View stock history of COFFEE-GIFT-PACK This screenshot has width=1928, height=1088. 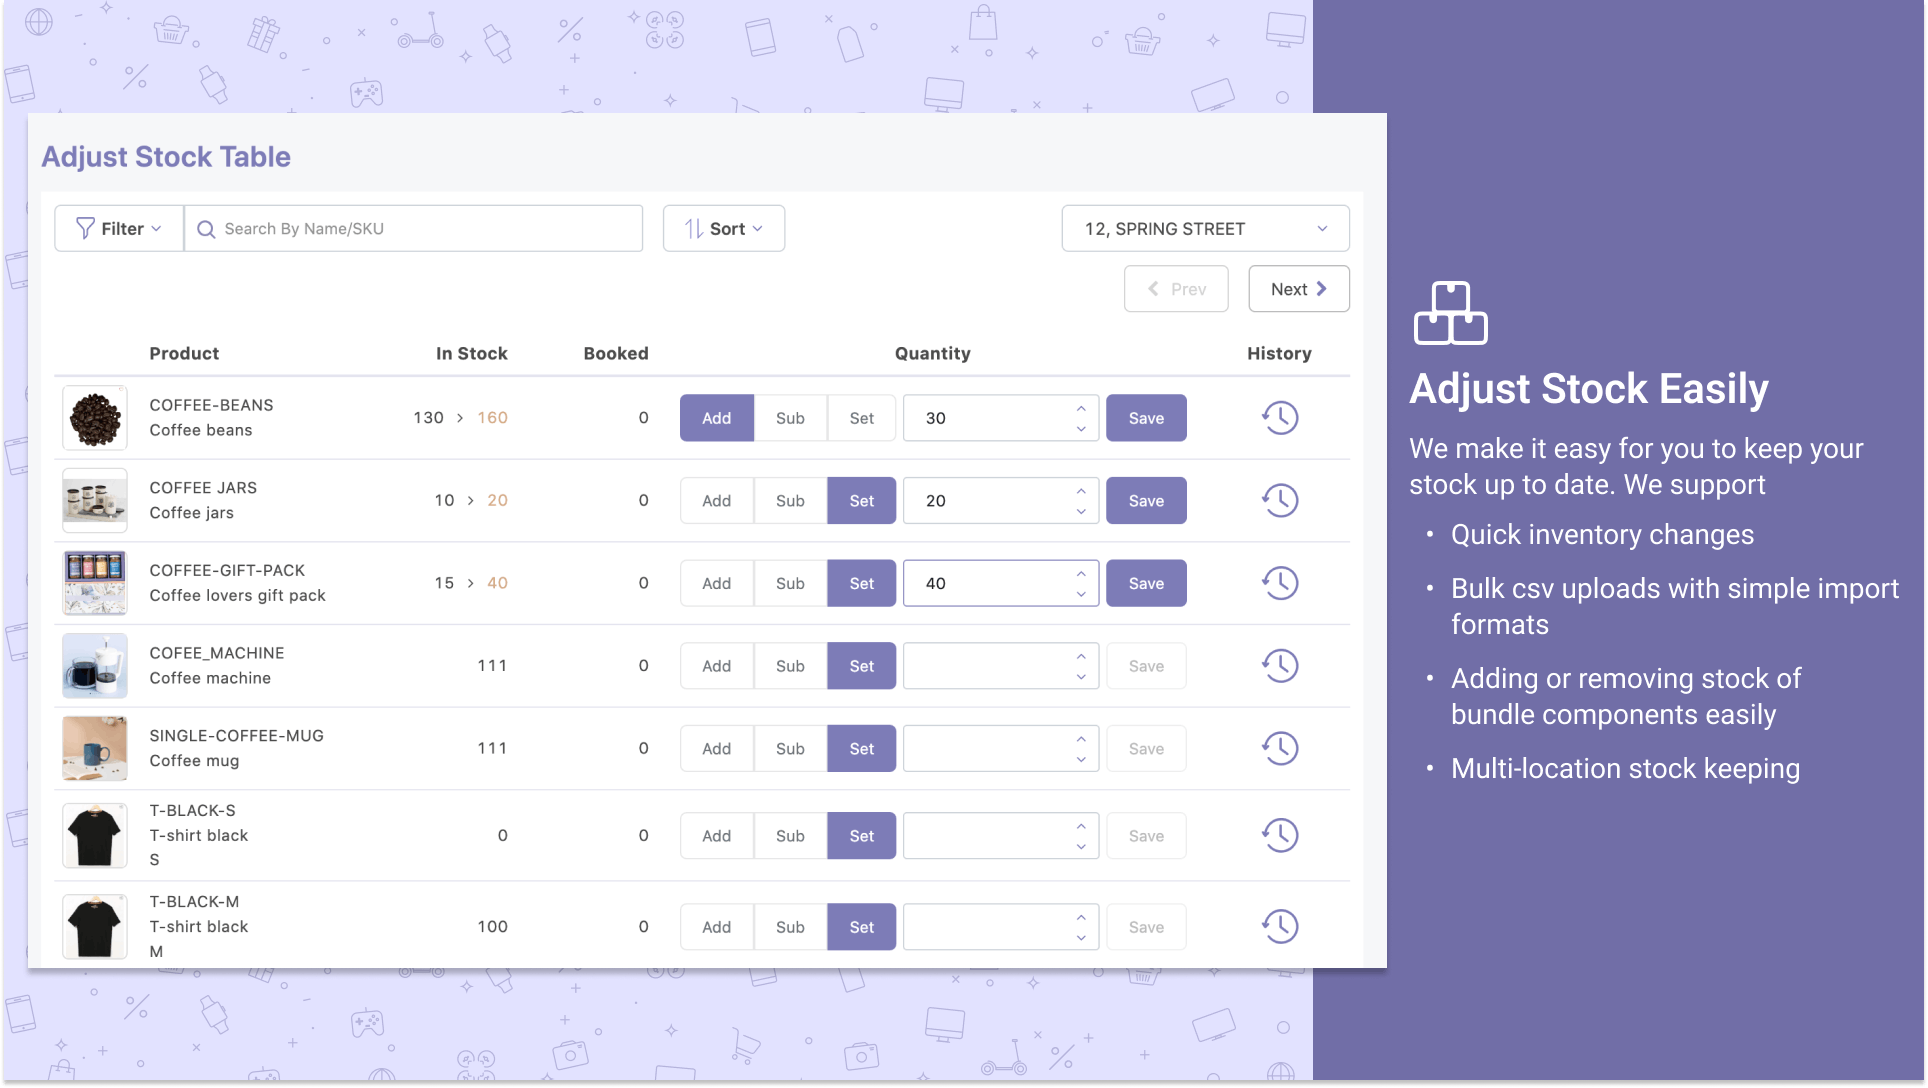[1279, 583]
